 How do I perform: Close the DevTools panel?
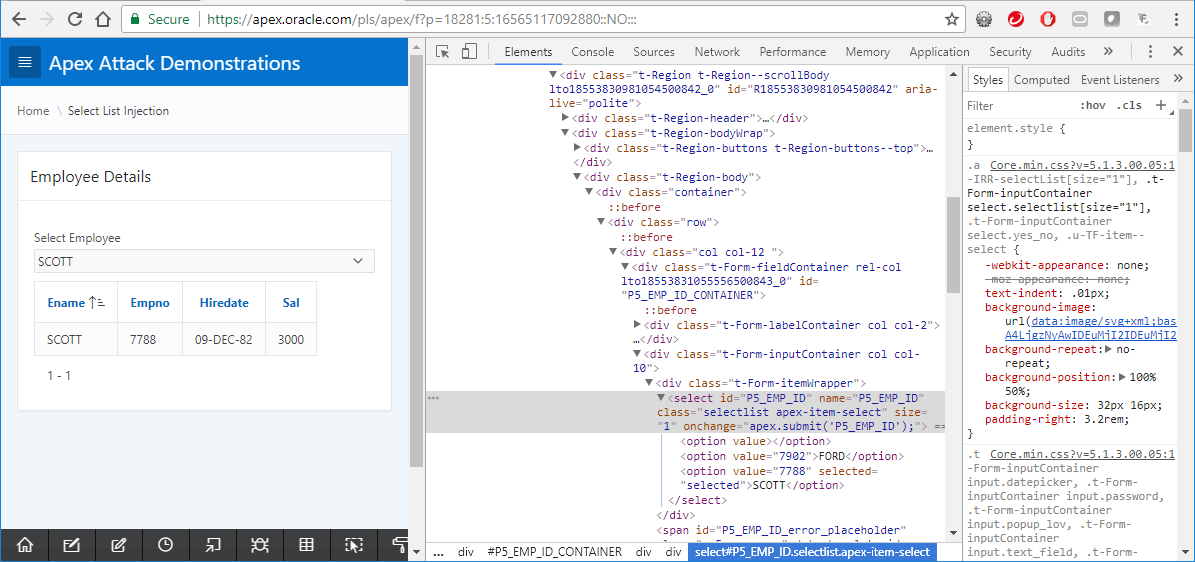1176,52
